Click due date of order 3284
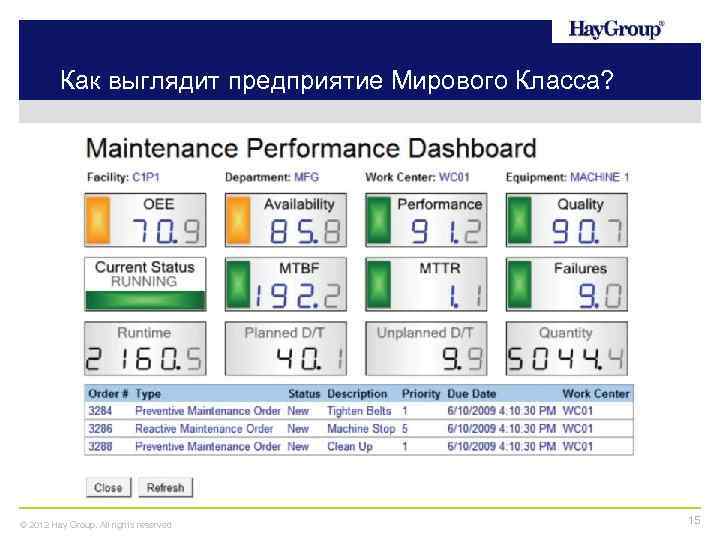 [x=501, y=411]
